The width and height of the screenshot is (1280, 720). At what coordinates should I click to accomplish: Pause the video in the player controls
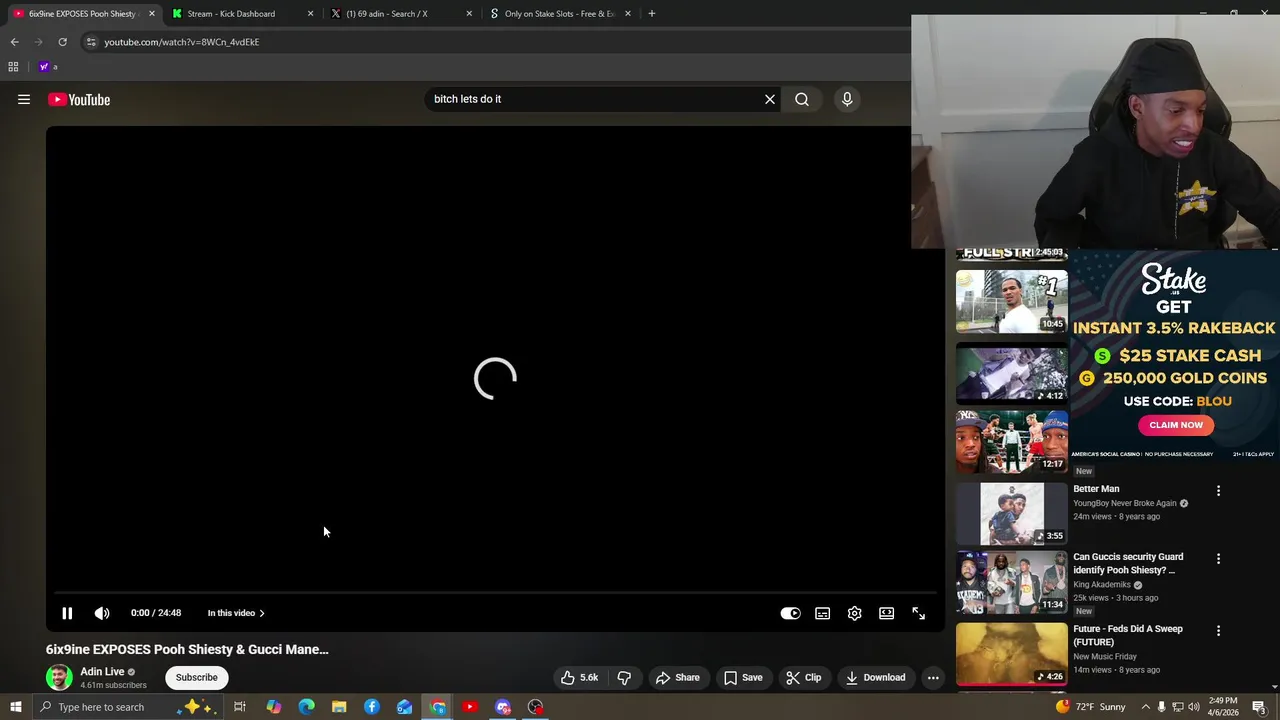coord(67,613)
